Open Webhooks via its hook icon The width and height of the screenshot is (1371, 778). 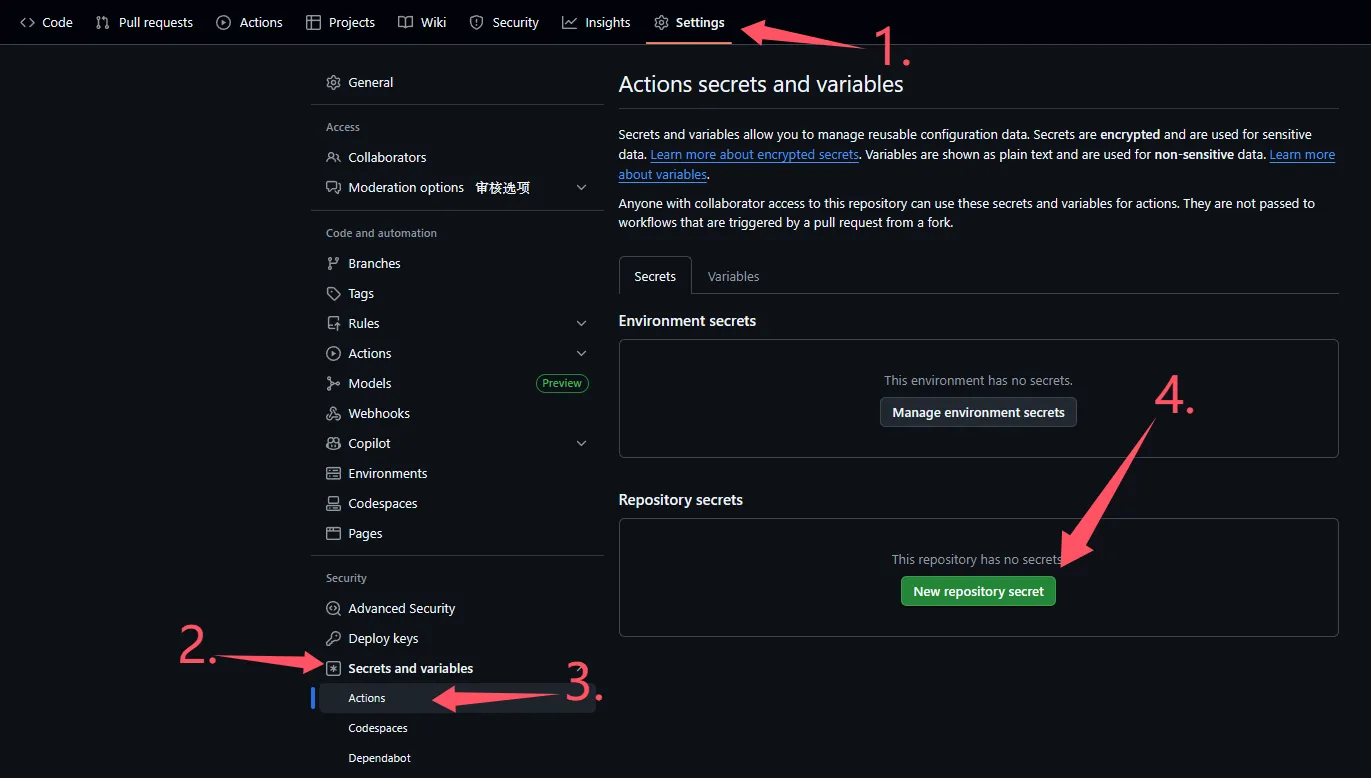334,414
